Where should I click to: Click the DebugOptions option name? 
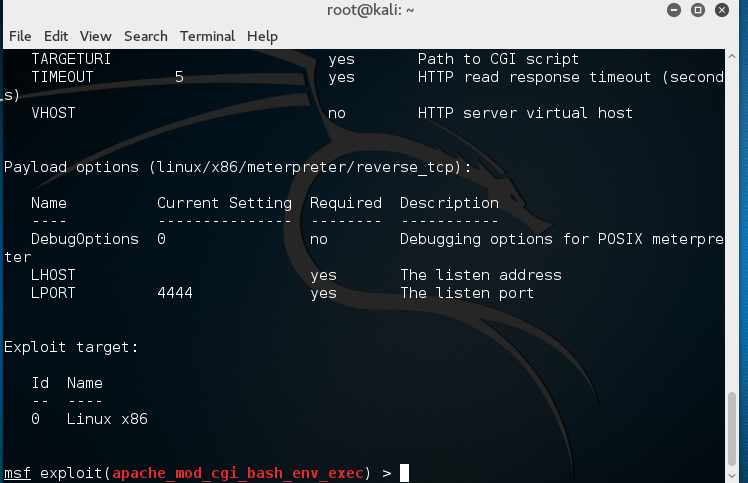coord(85,239)
